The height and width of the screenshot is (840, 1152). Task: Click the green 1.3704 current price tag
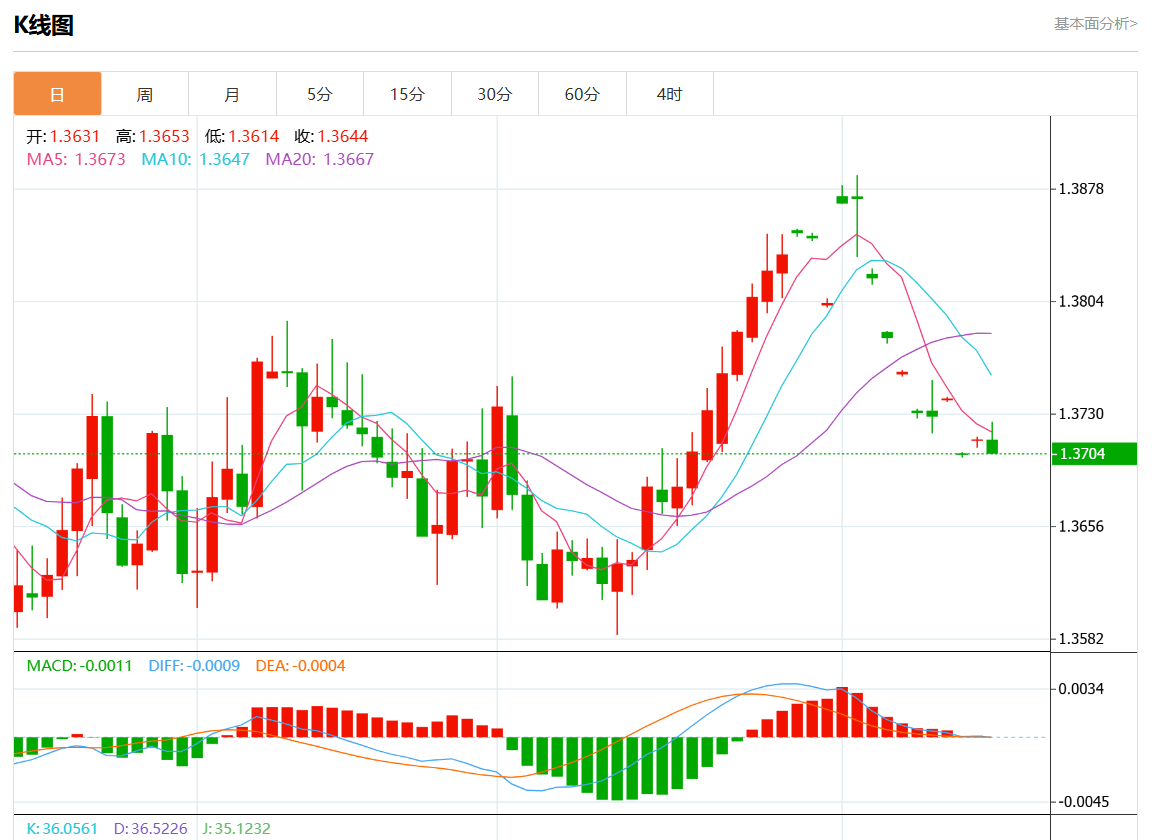coord(1094,454)
